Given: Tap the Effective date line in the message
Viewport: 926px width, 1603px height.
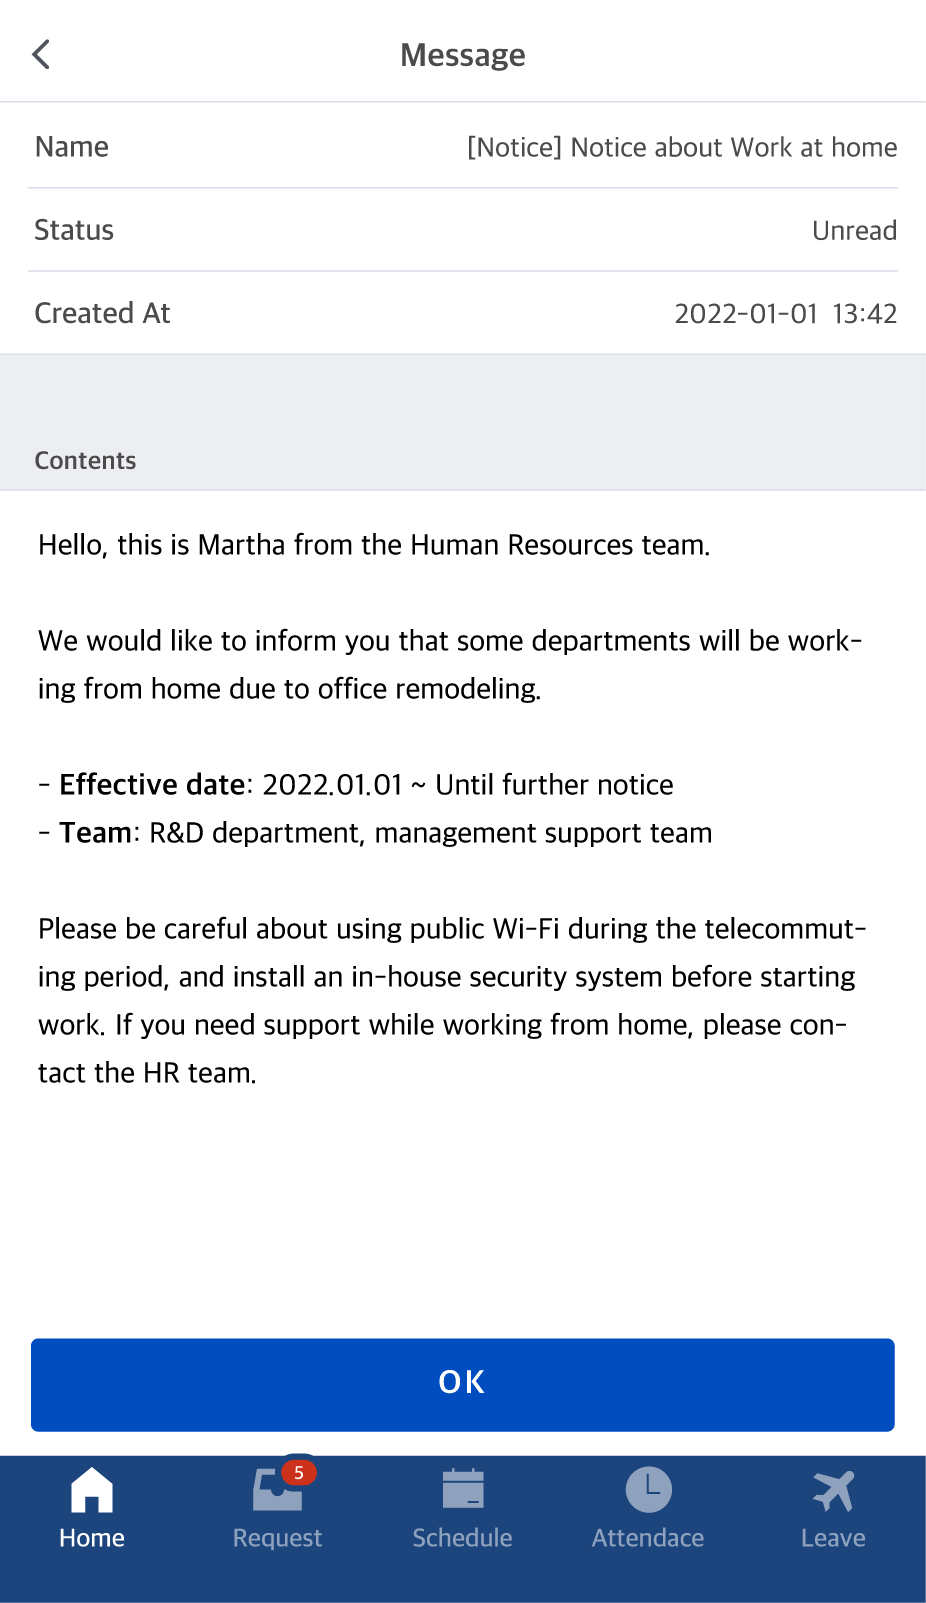Looking at the screenshot, I should (356, 784).
